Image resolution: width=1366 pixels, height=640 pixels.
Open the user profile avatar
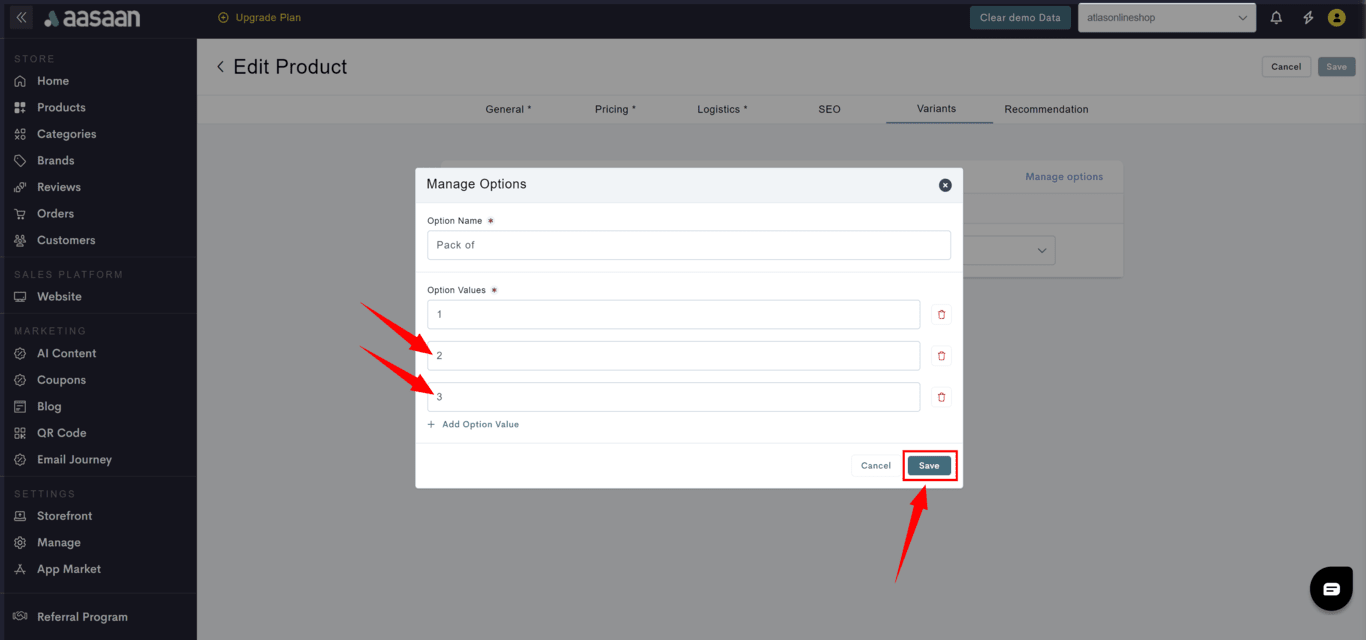click(x=1337, y=18)
